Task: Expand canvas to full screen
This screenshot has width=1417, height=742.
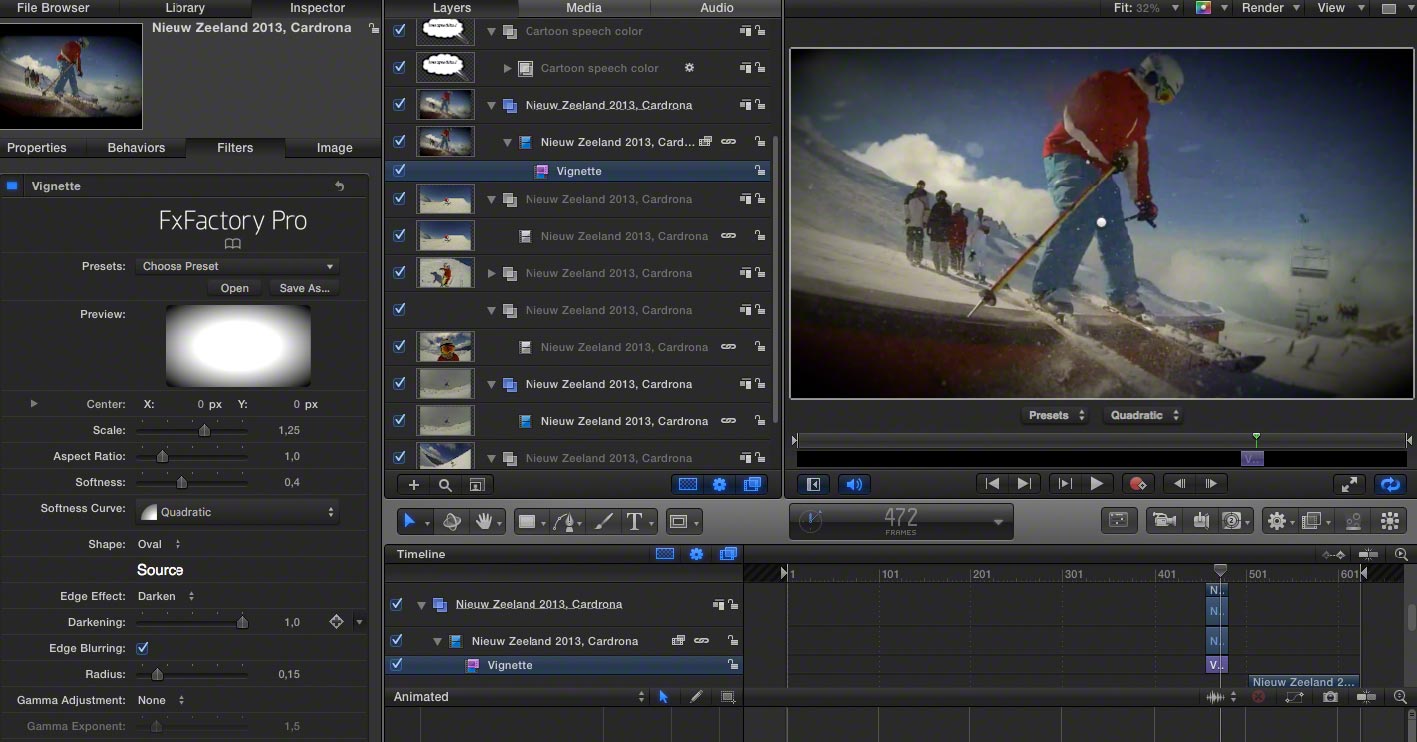Action: tap(1350, 484)
